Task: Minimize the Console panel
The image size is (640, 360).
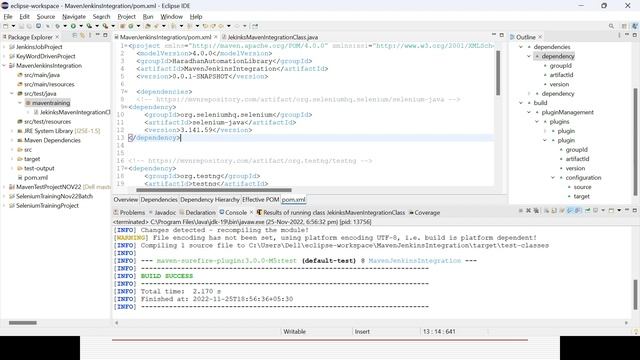Action: (627, 210)
